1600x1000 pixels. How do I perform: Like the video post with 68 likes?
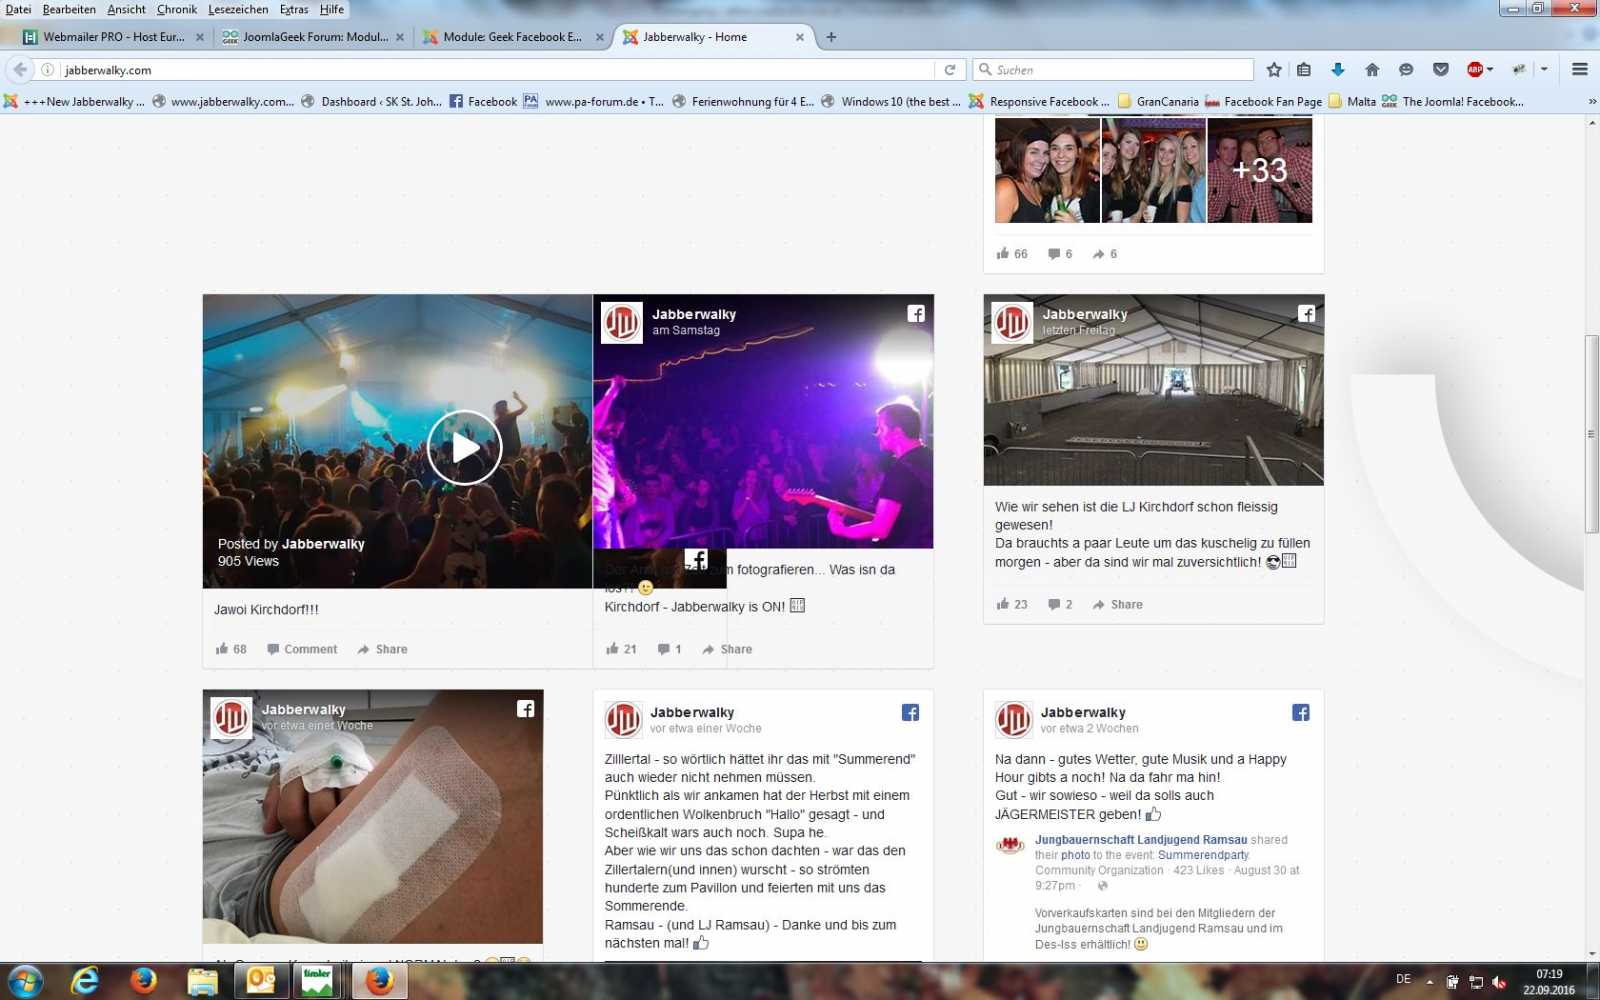coord(231,649)
